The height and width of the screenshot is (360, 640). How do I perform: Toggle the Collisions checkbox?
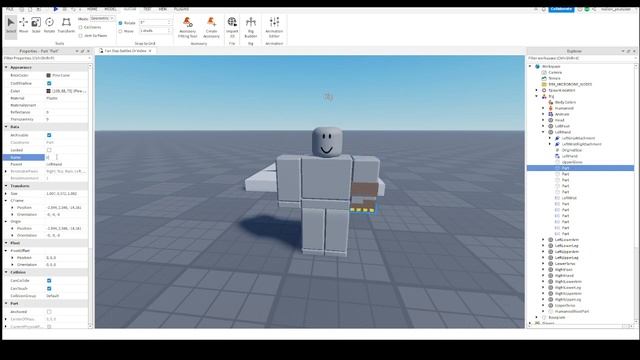(x=80, y=27)
